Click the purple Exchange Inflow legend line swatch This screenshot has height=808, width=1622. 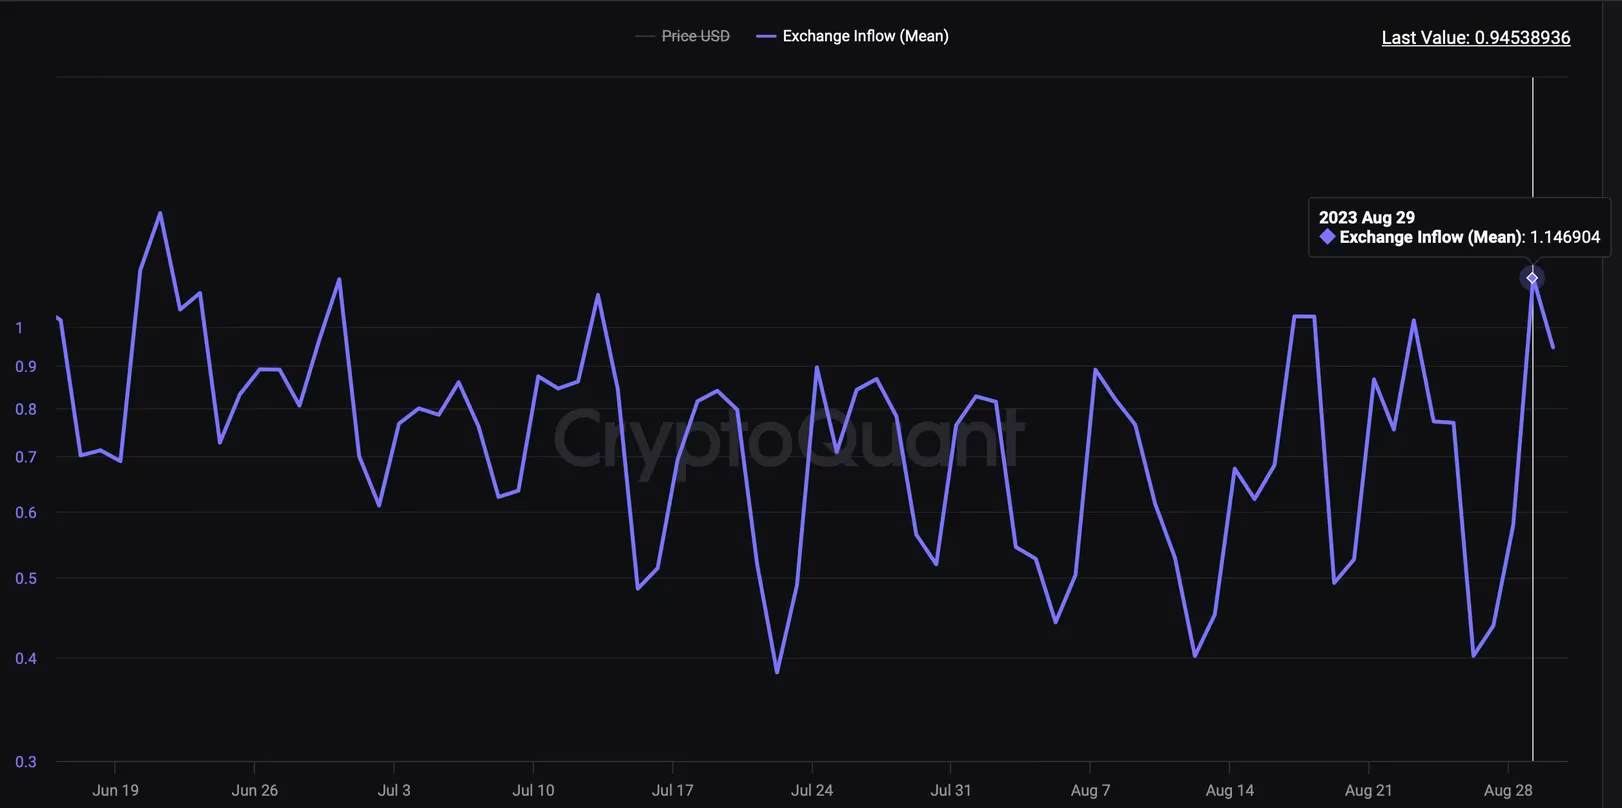click(766, 36)
